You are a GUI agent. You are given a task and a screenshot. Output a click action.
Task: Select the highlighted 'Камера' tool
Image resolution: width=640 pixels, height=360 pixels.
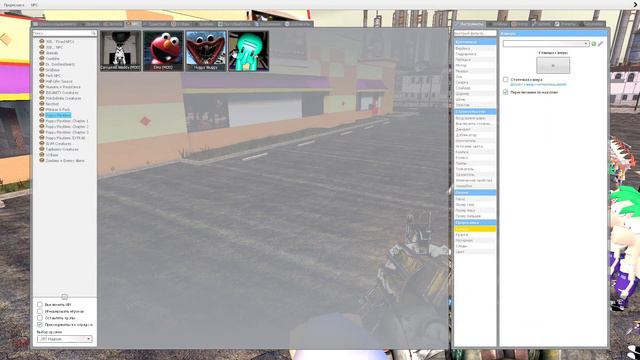coord(475,229)
